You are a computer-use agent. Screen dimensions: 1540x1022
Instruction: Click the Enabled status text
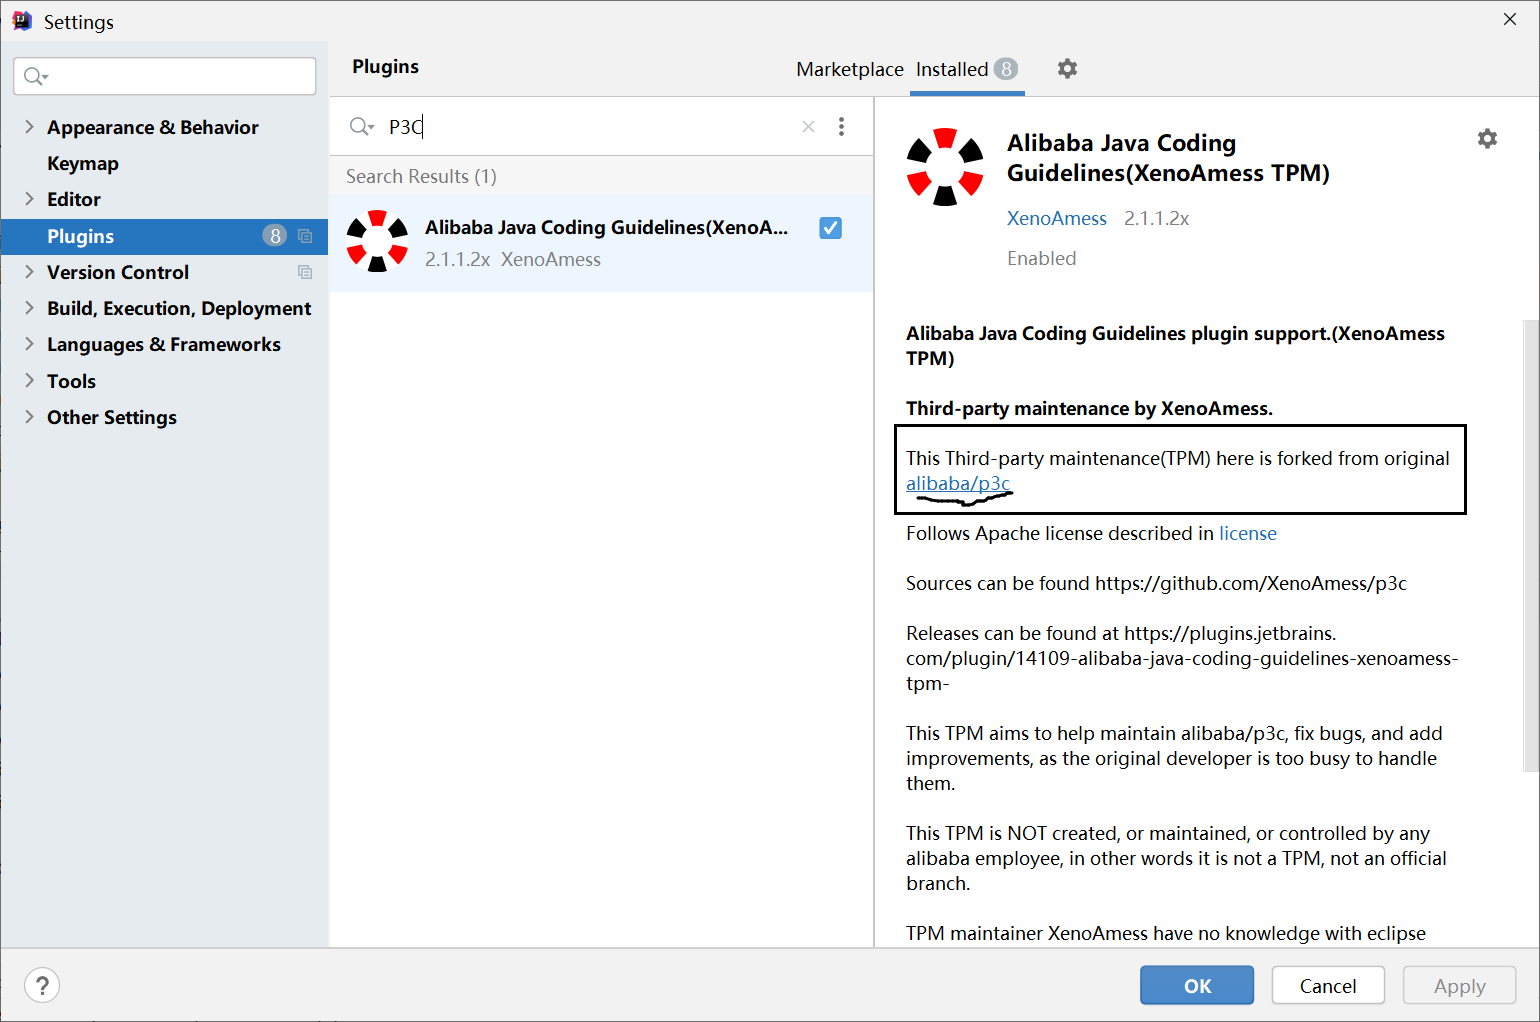pos(1041,258)
